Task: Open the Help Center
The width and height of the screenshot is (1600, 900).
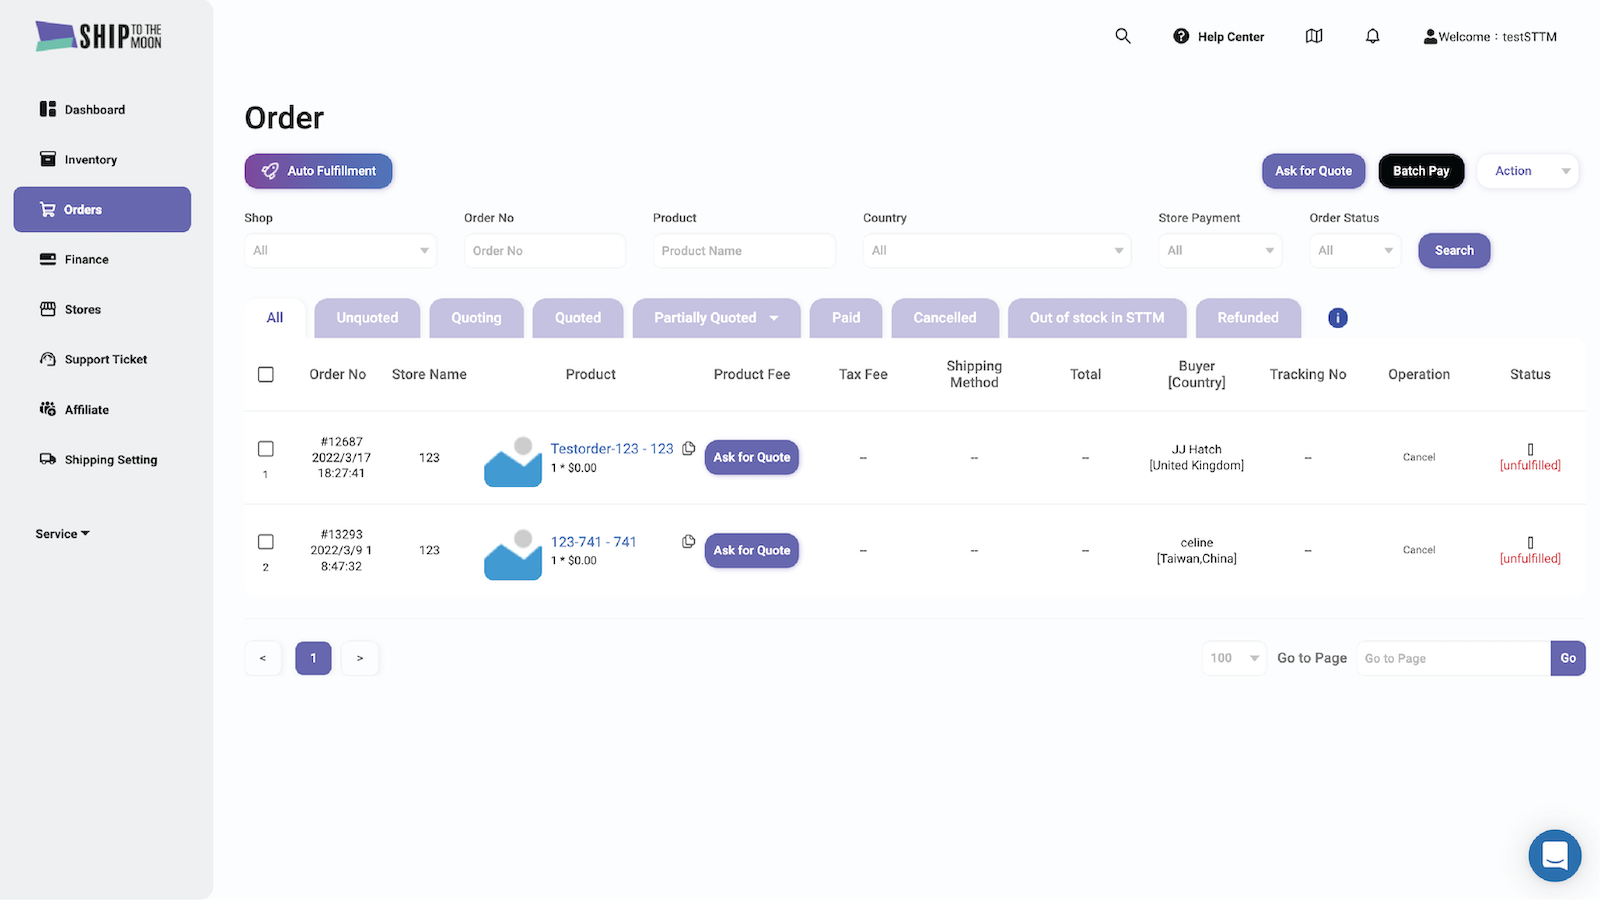Action: point(1218,37)
